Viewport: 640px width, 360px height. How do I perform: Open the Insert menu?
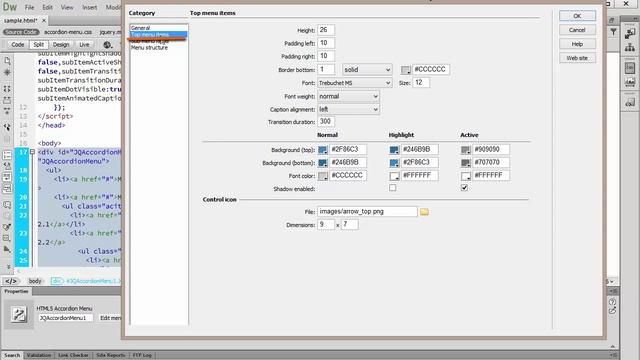89,7
